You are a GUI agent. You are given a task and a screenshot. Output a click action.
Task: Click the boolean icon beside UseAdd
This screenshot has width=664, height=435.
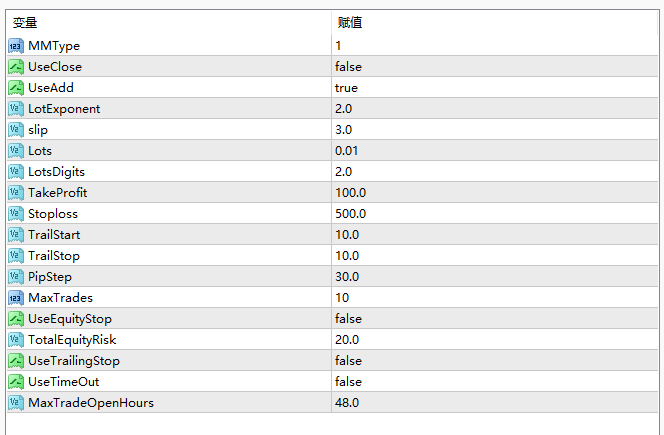pyautogui.click(x=15, y=87)
